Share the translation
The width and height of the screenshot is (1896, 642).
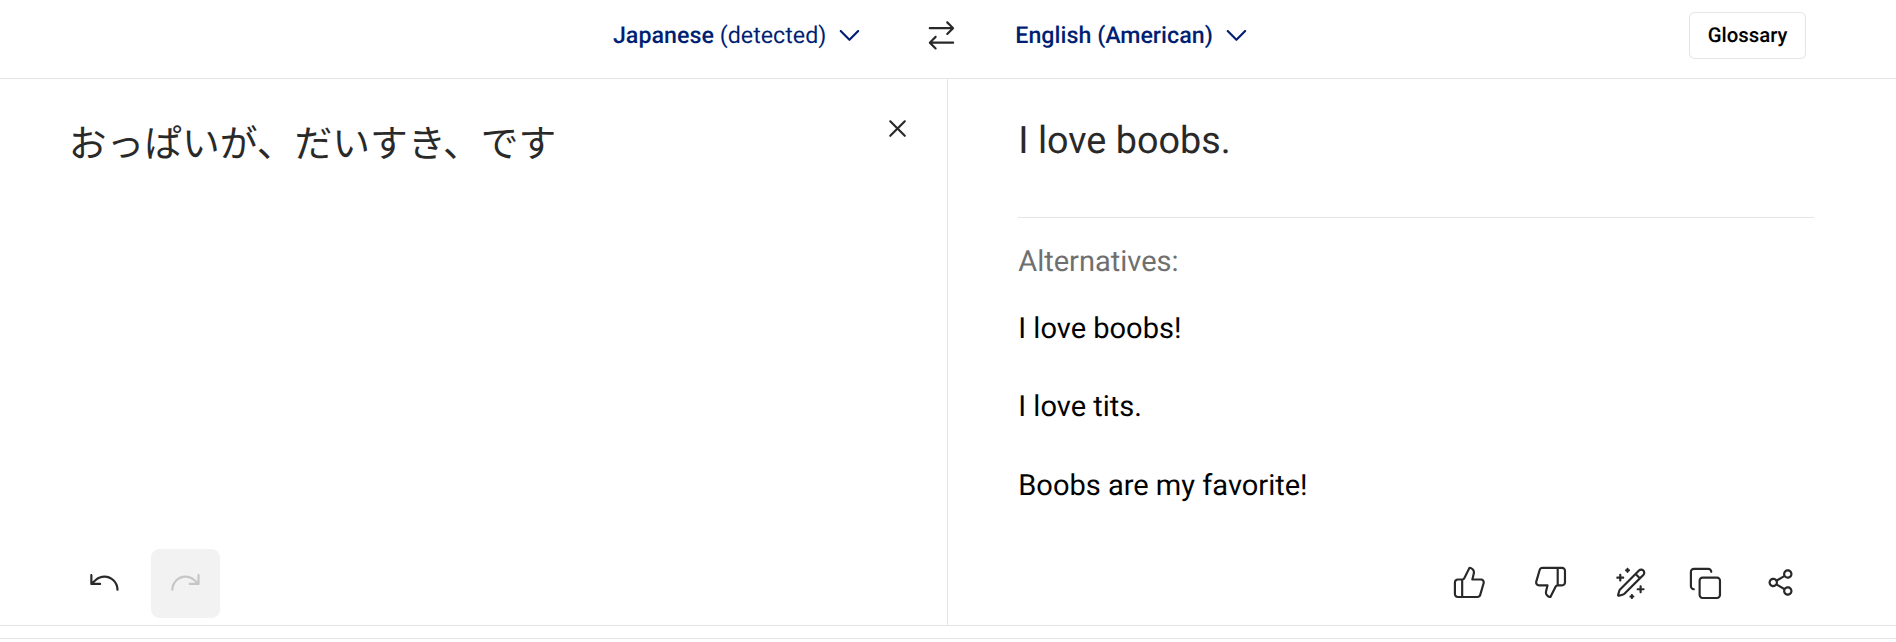point(1780,583)
